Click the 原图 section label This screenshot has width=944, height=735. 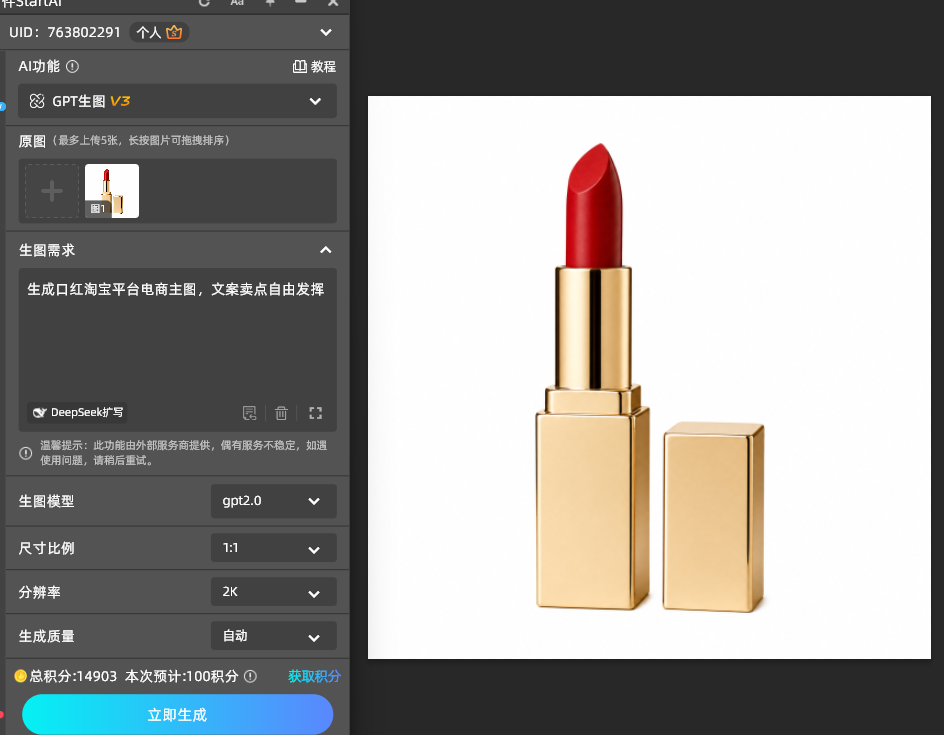coord(32,141)
